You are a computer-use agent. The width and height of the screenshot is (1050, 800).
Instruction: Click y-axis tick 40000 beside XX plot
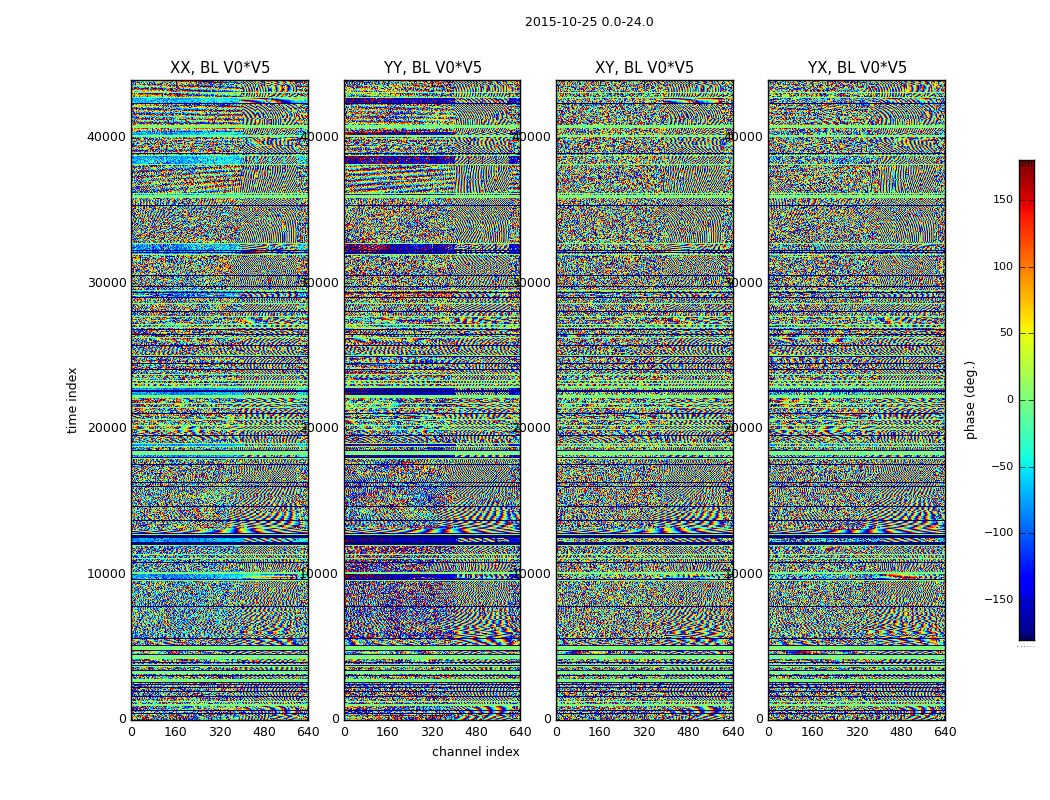point(106,137)
